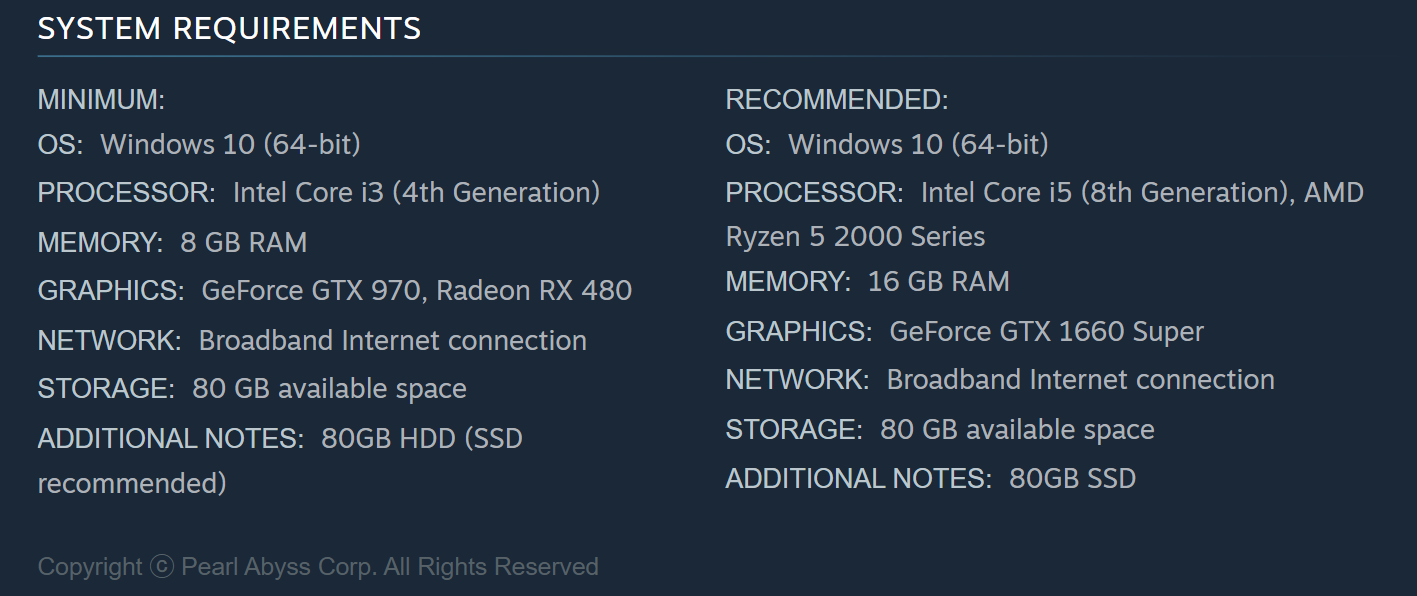Click the SYSTEM REQUIREMENTS heading
The width and height of the screenshot is (1417, 596).
(x=229, y=28)
